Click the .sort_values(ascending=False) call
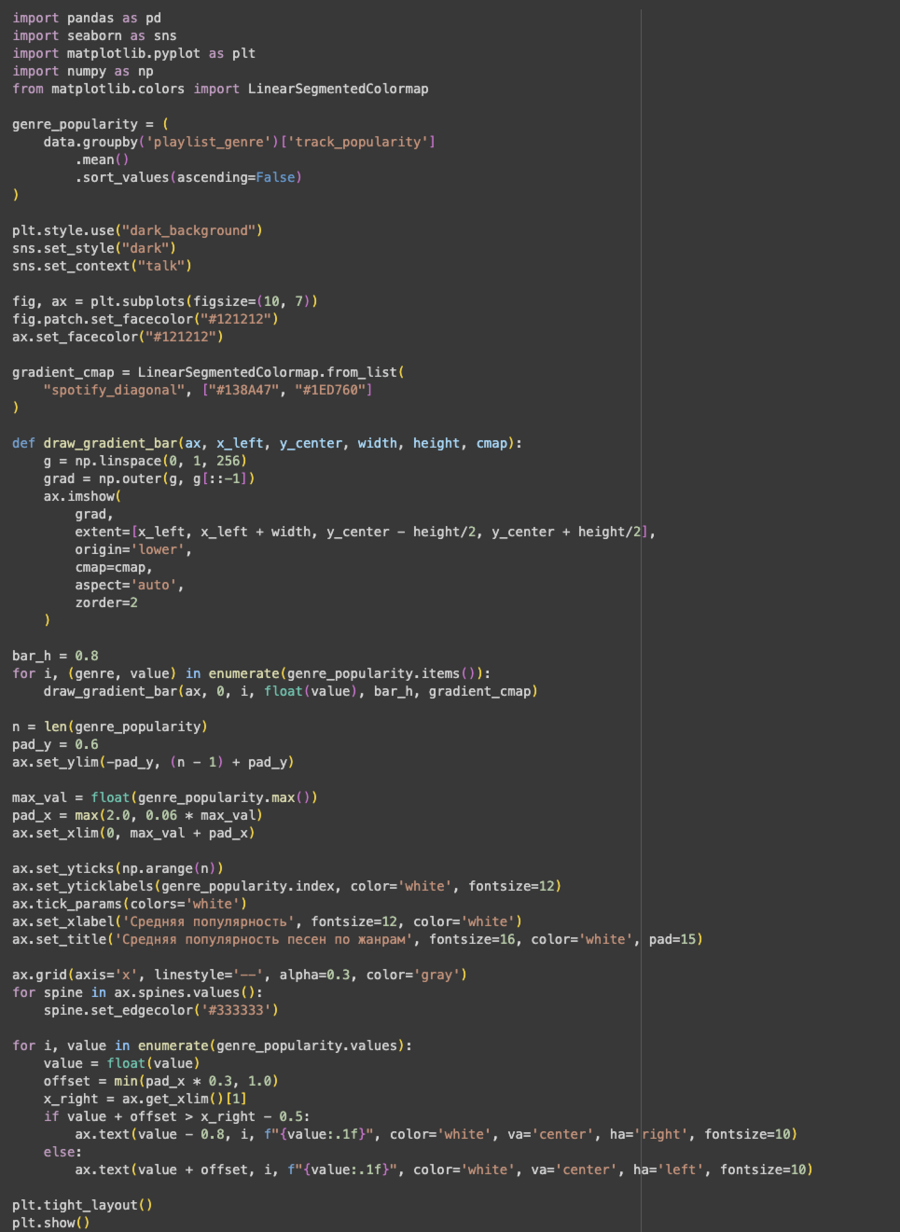 point(188,178)
